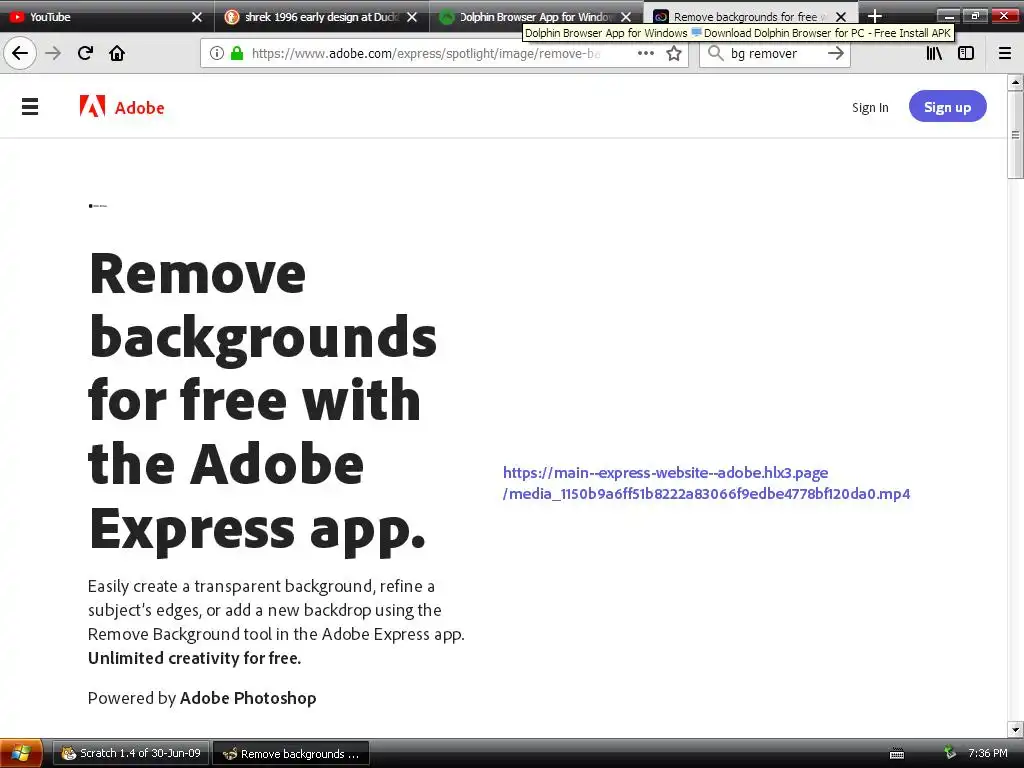Close the shrek 1996 early design tab
The height and width of the screenshot is (768, 1024).
click(x=411, y=17)
